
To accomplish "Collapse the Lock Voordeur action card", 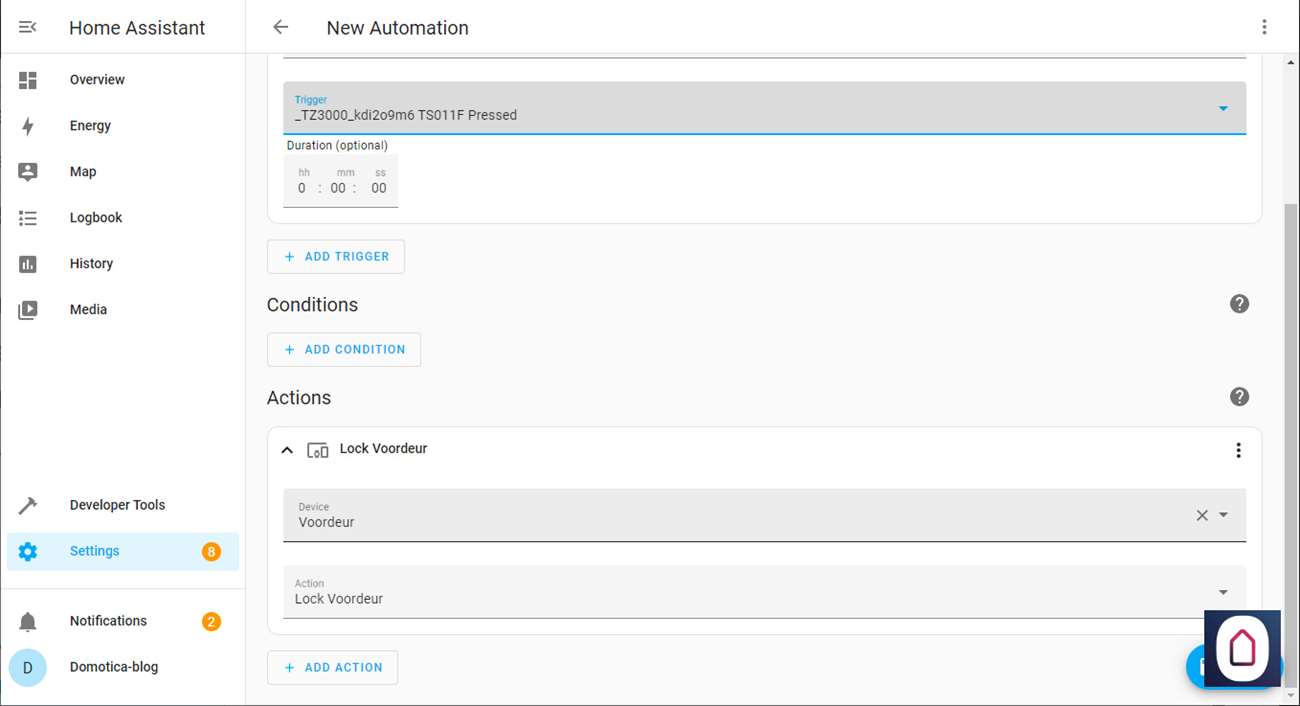I will [287, 450].
